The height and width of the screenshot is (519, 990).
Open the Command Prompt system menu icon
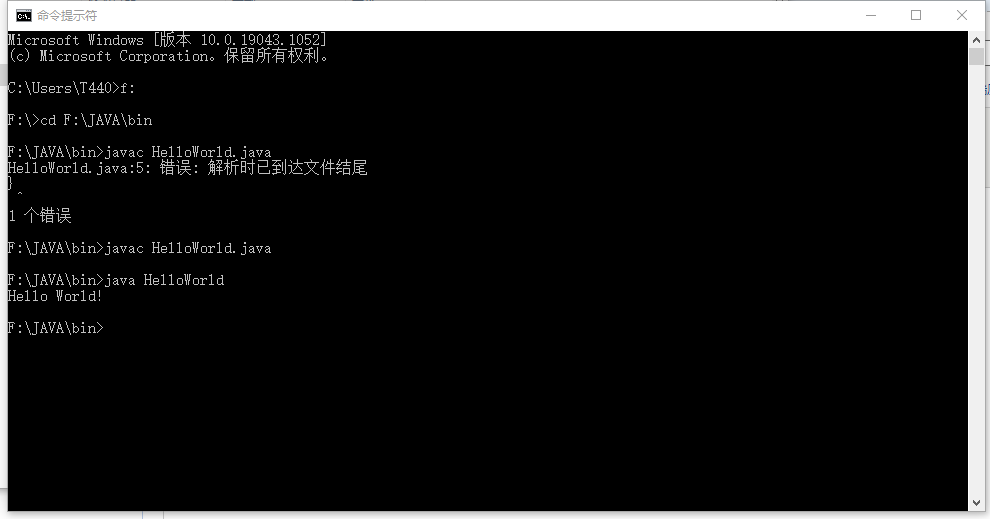(x=23, y=16)
